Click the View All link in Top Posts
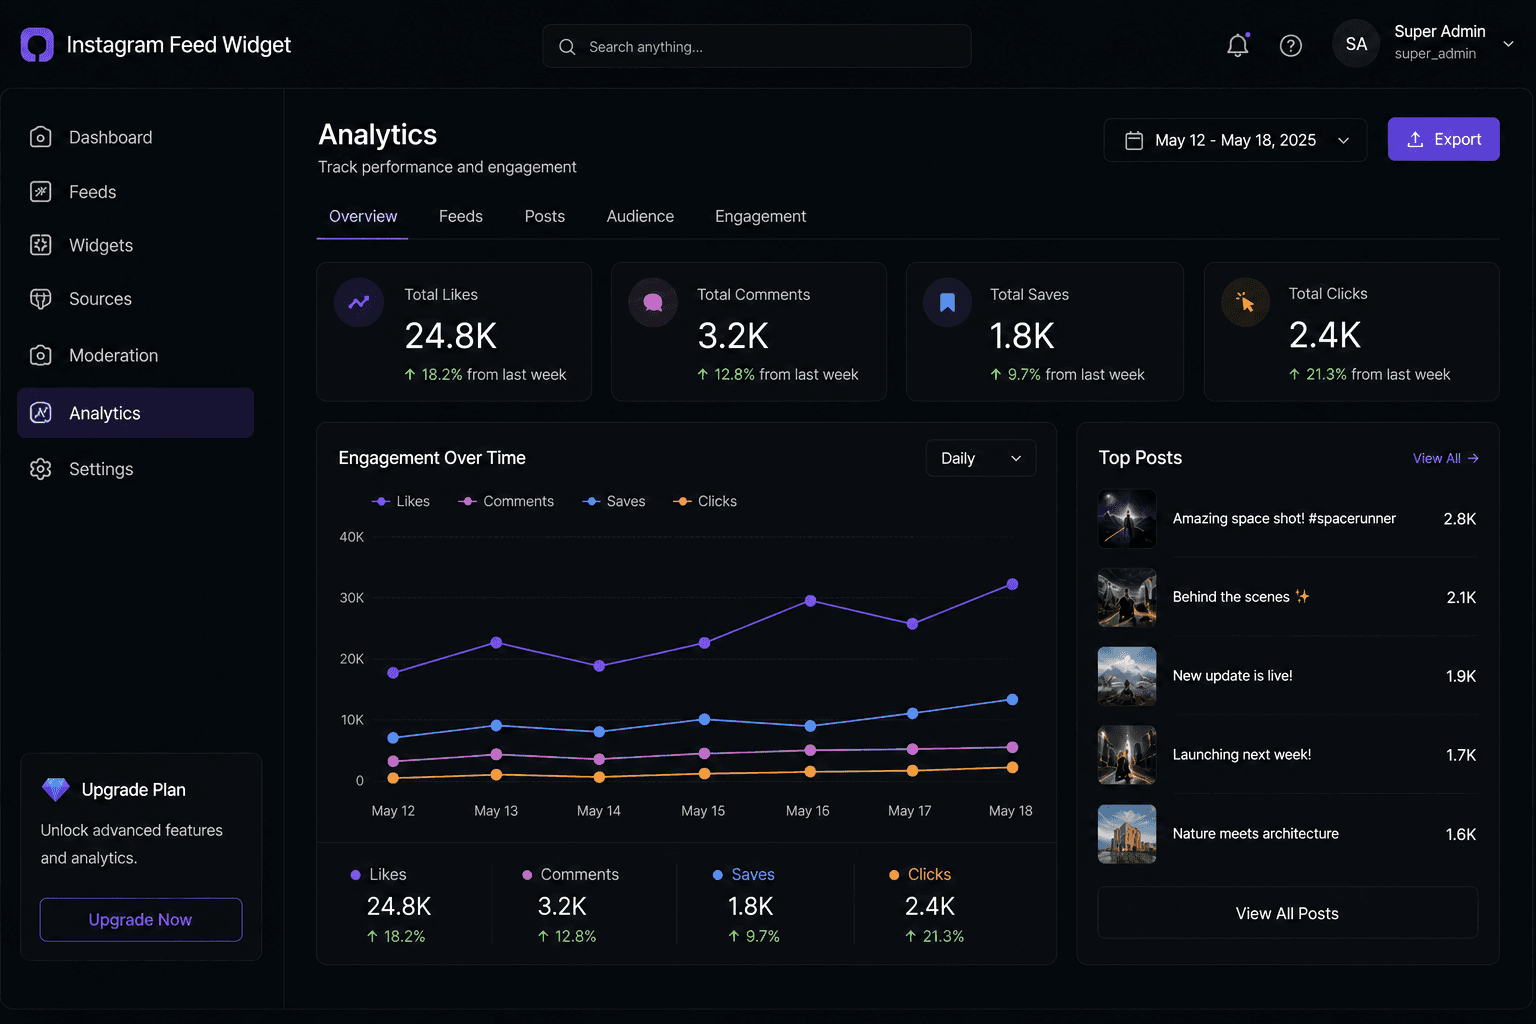1536x1024 pixels. click(x=1445, y=458)
